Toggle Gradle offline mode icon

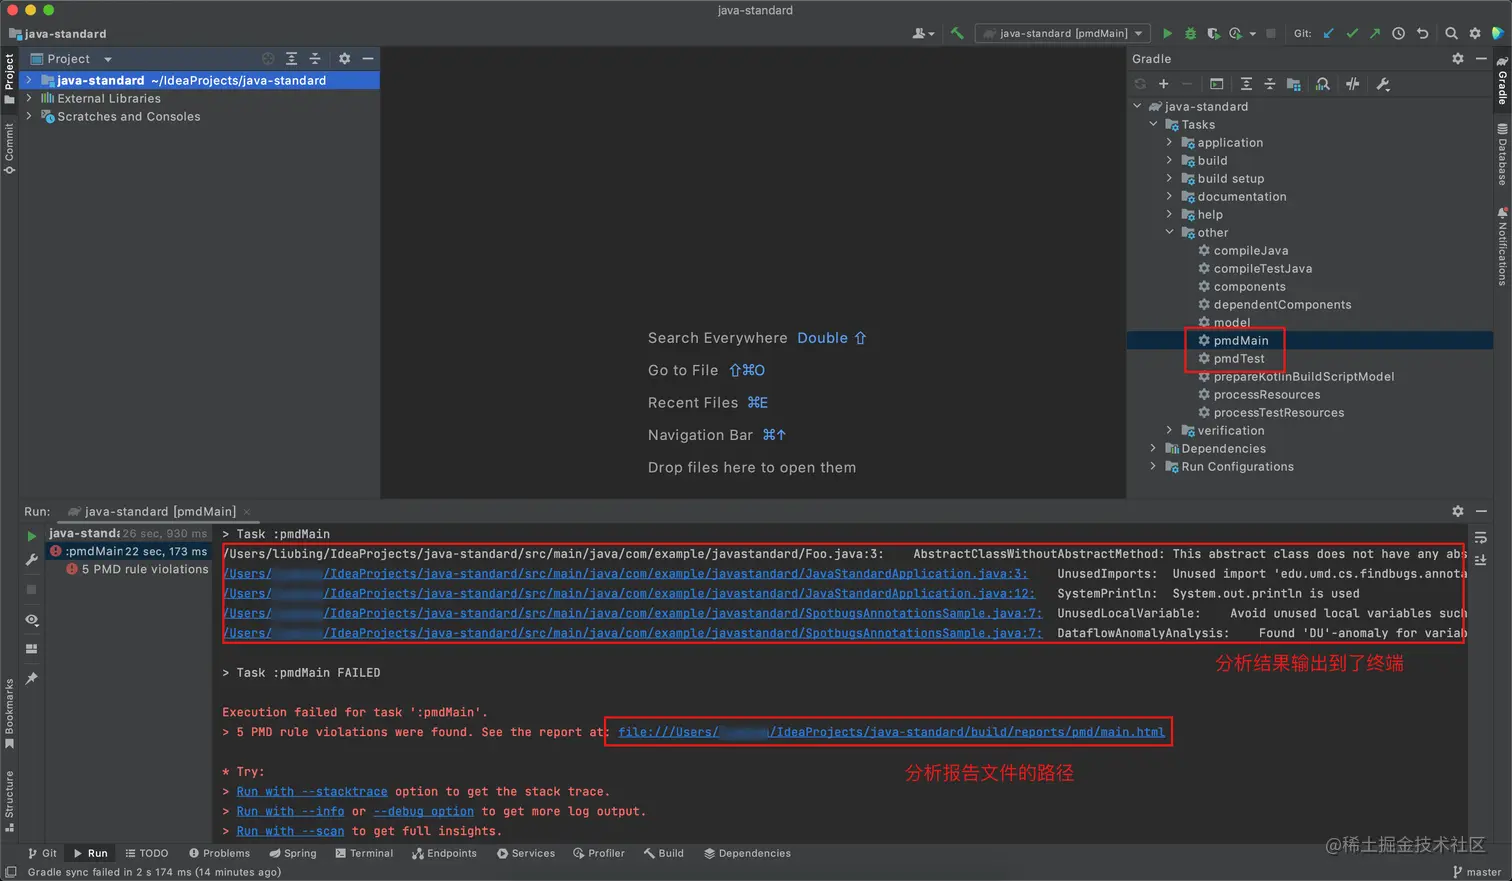tap(1353, 84)
